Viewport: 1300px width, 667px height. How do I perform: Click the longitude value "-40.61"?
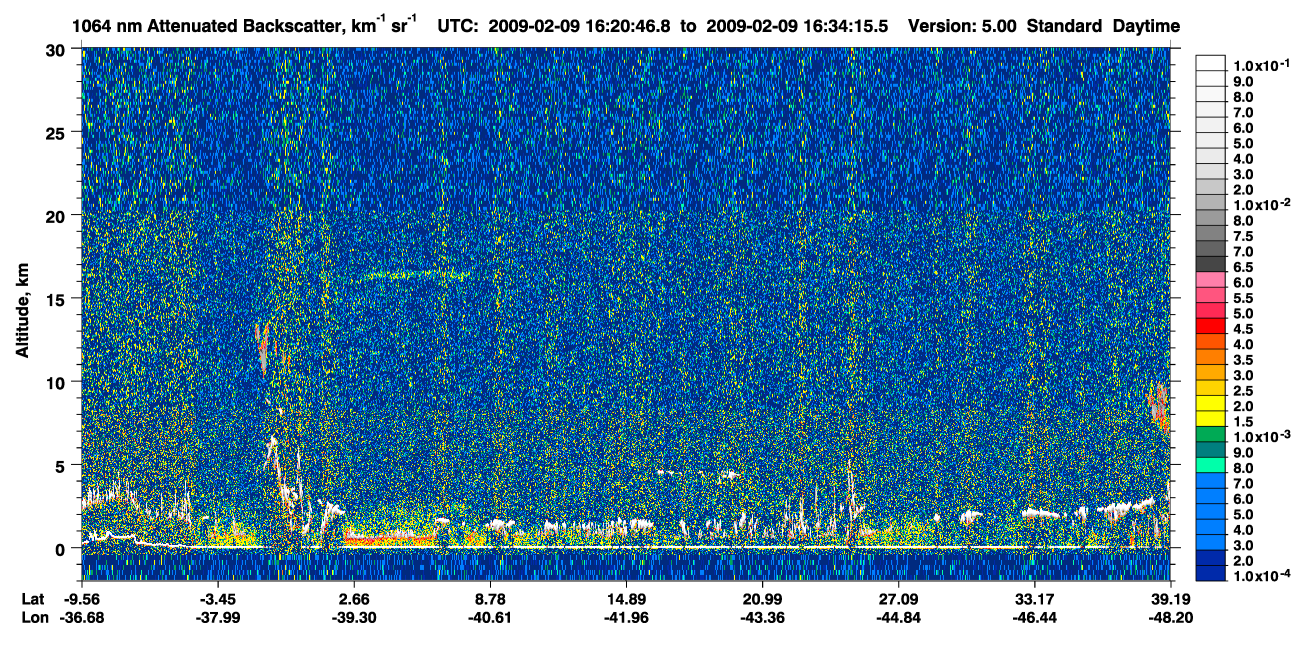[491, 617]
